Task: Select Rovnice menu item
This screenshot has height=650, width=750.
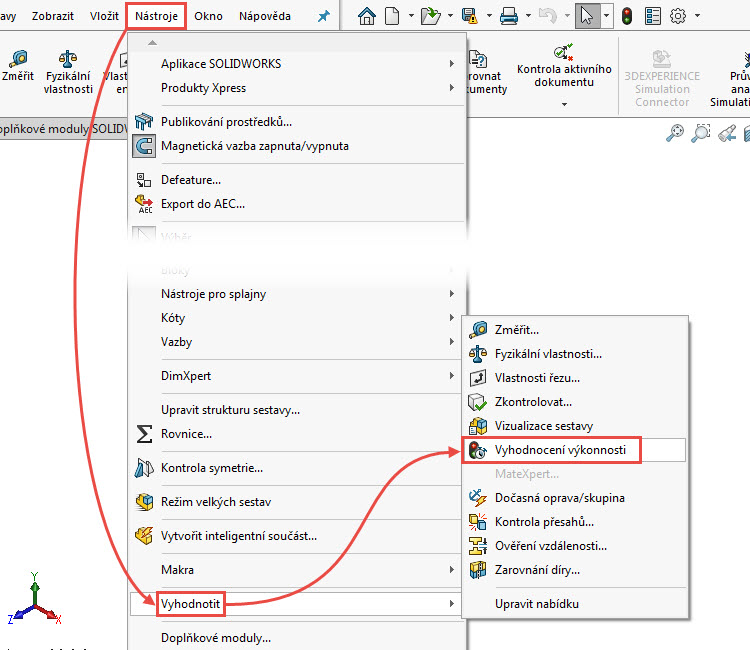Action: tap(297, 434)
